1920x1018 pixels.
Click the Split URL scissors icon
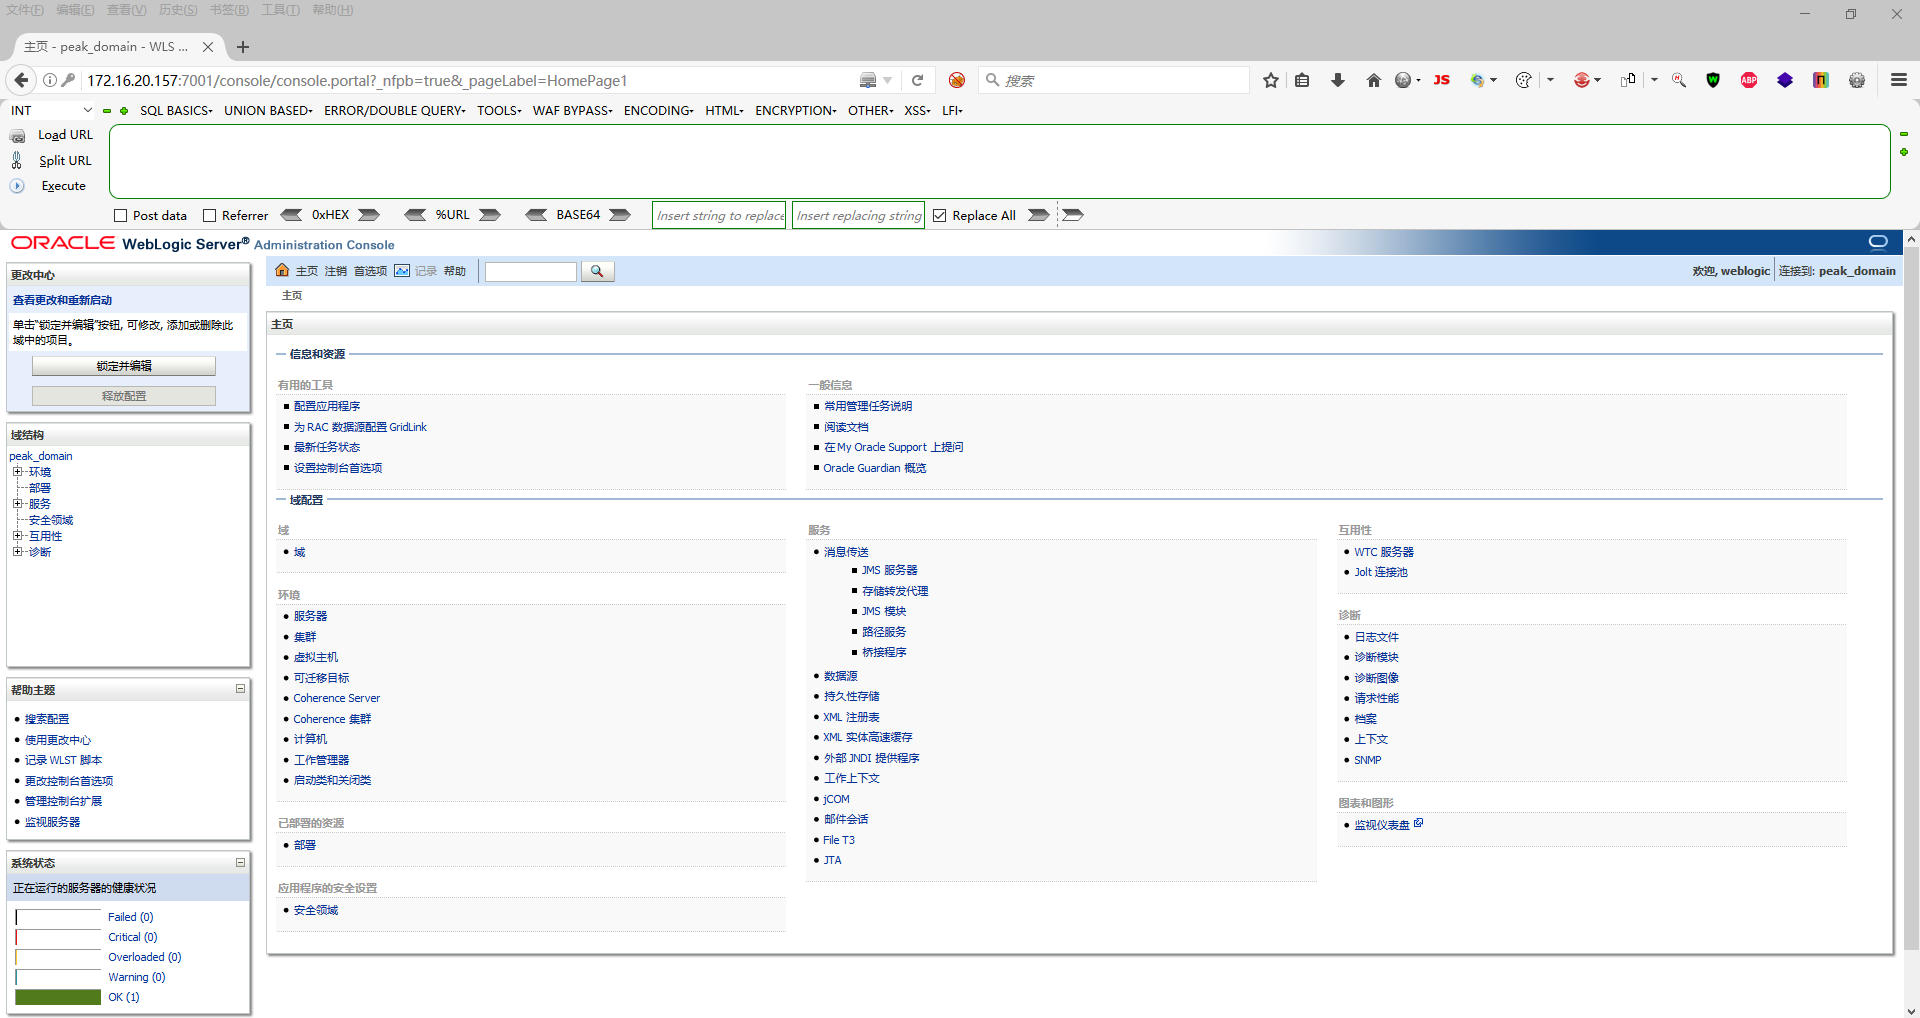[x=18, y=160]
